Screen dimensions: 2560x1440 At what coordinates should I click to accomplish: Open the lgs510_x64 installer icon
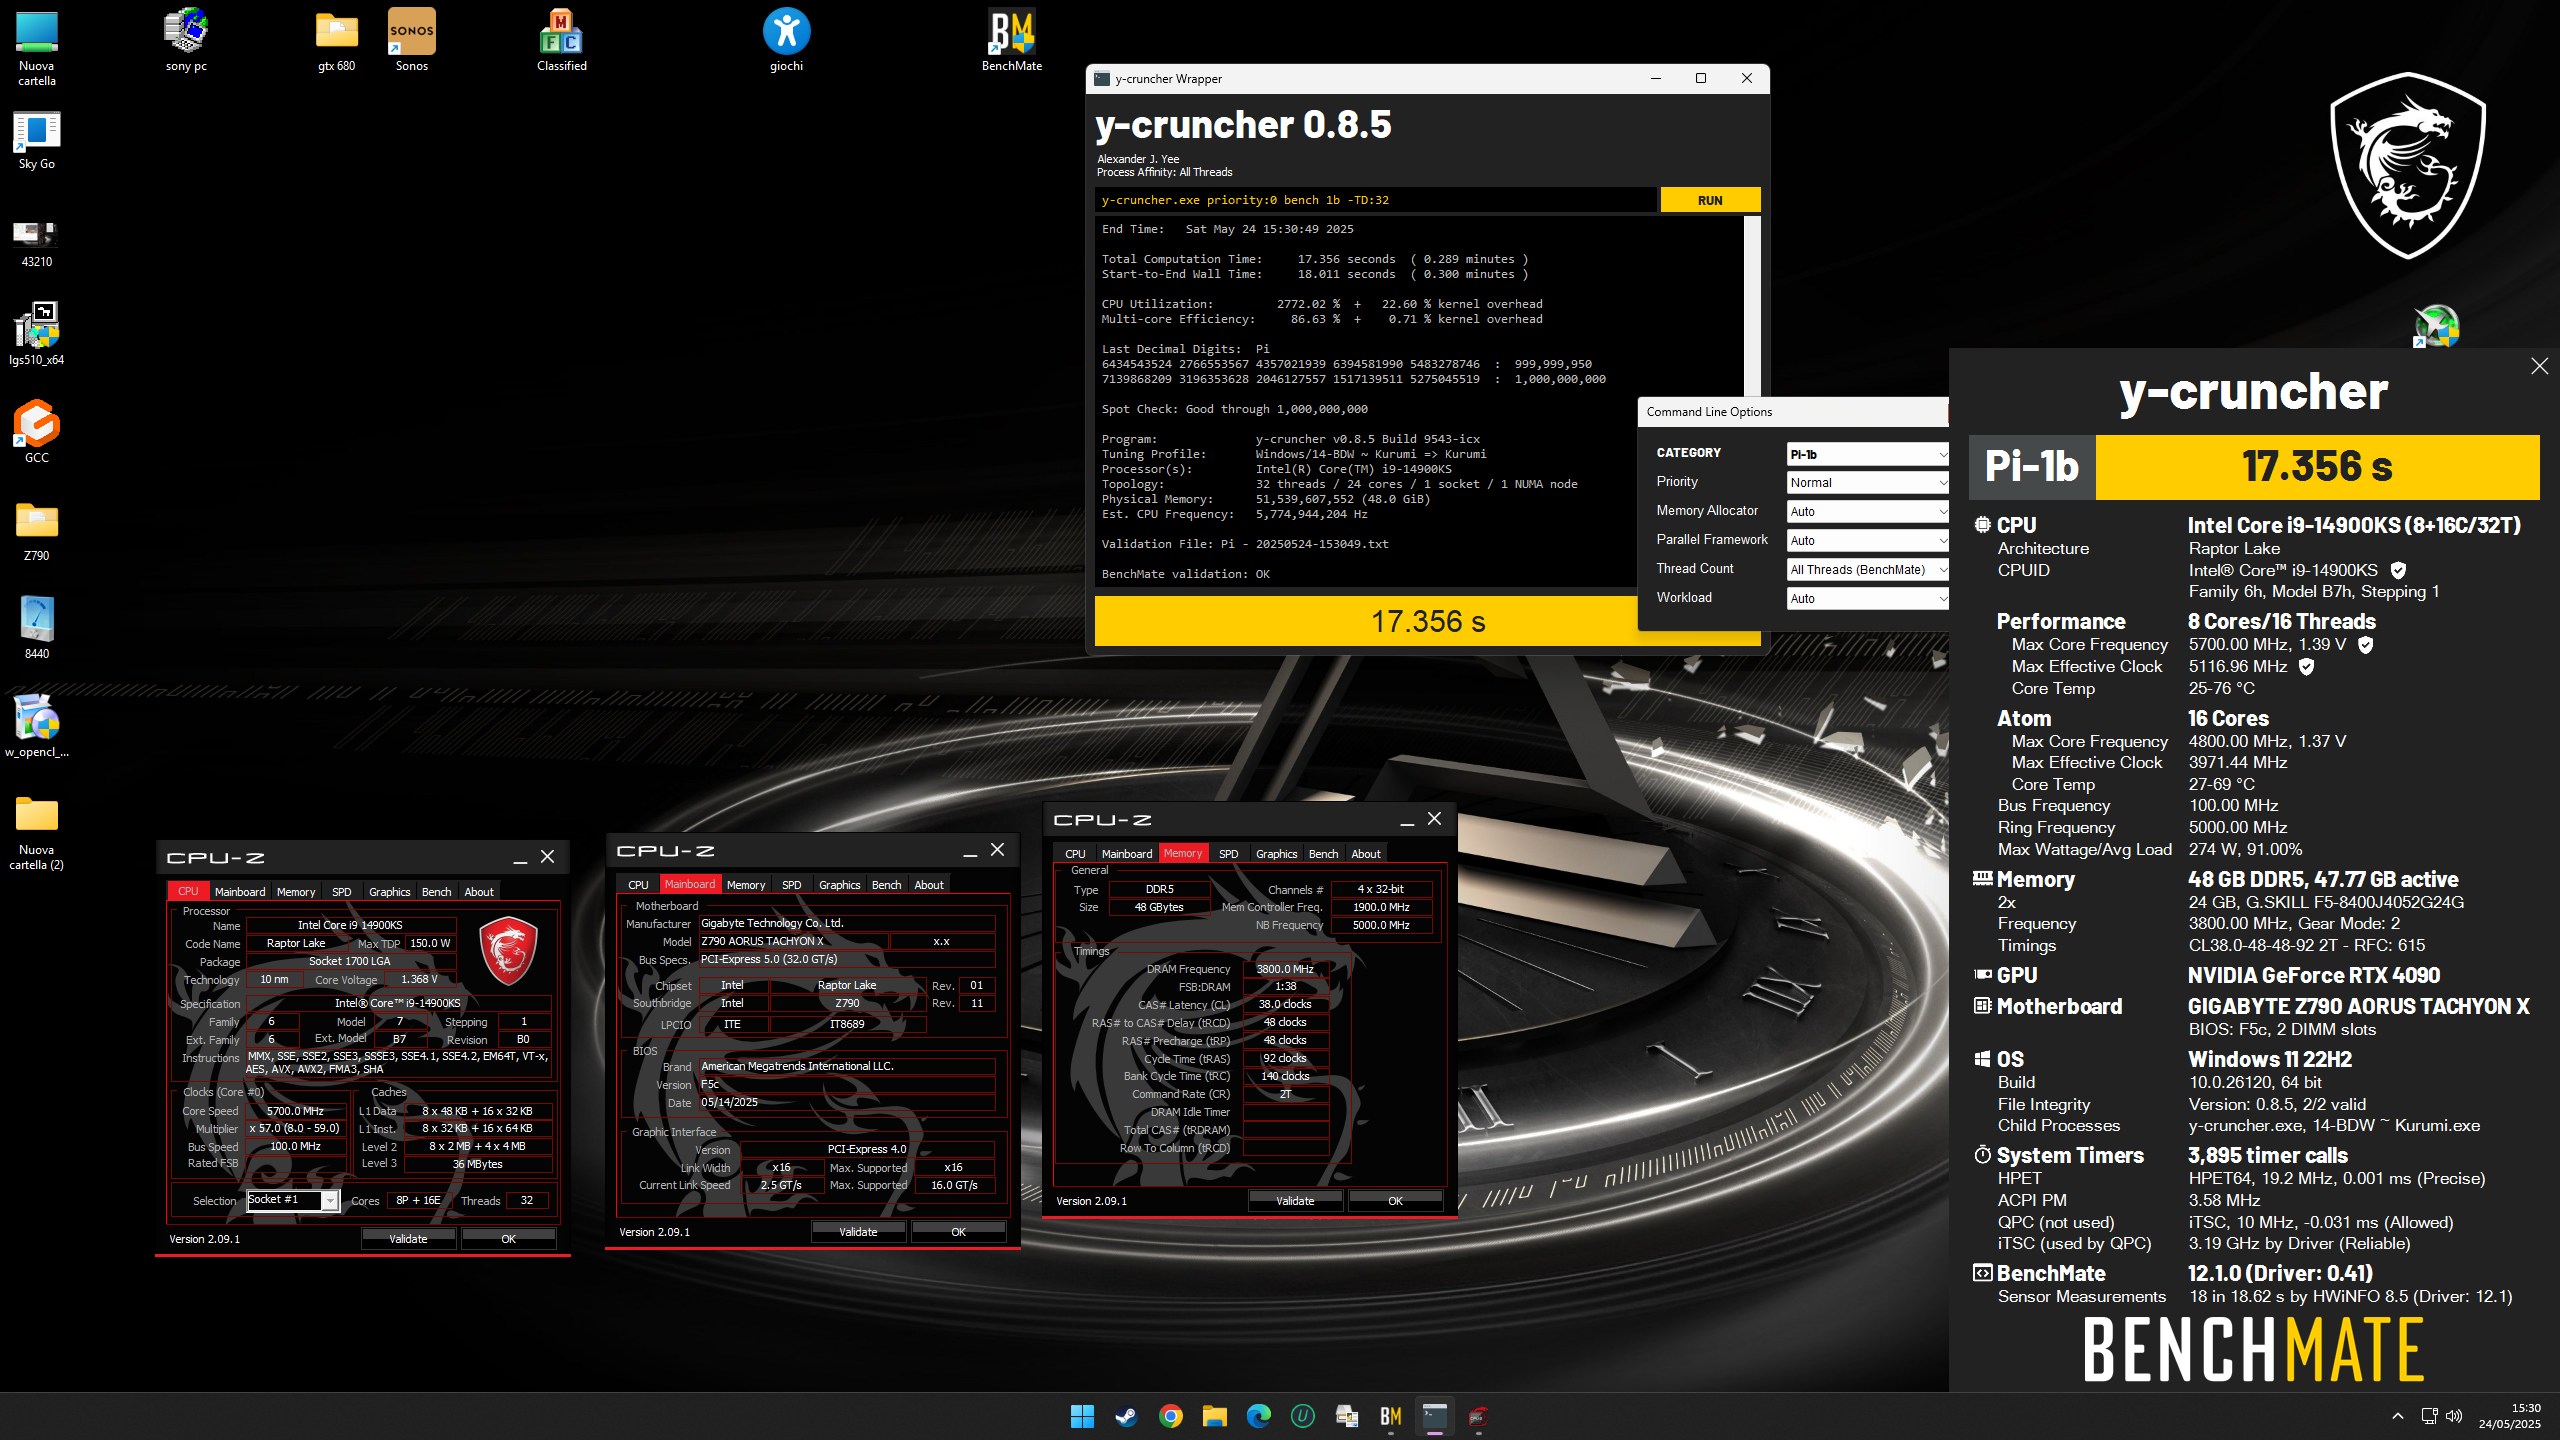click(x=37, y=335)
